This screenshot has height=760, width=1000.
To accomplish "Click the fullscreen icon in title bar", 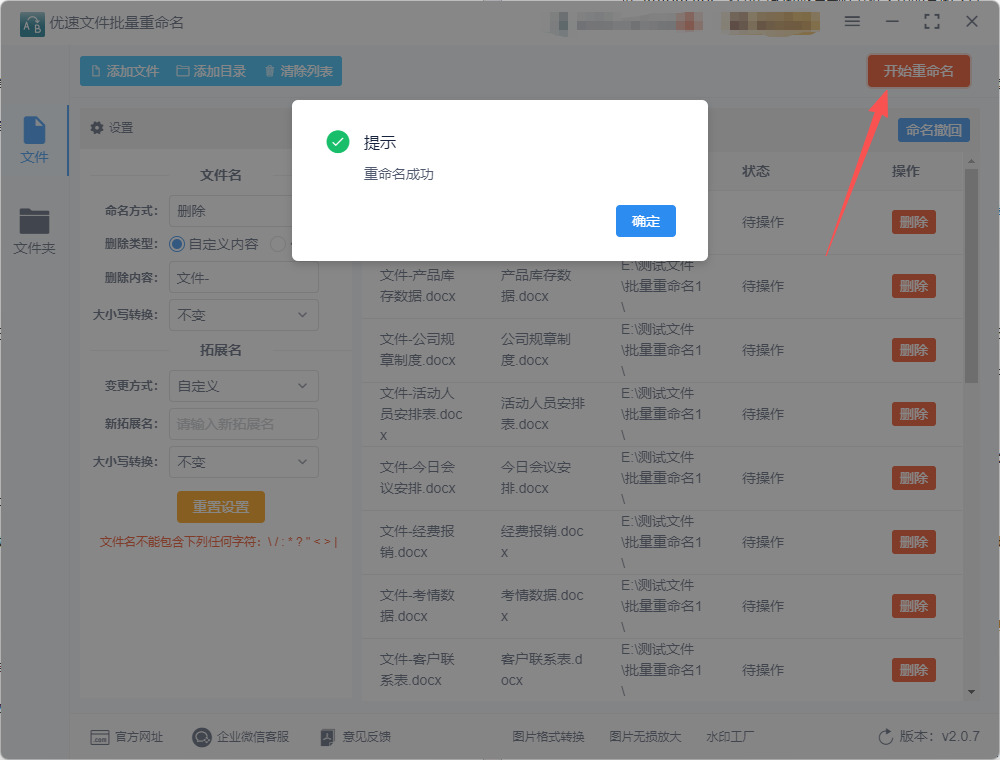I will coord(932,22).
